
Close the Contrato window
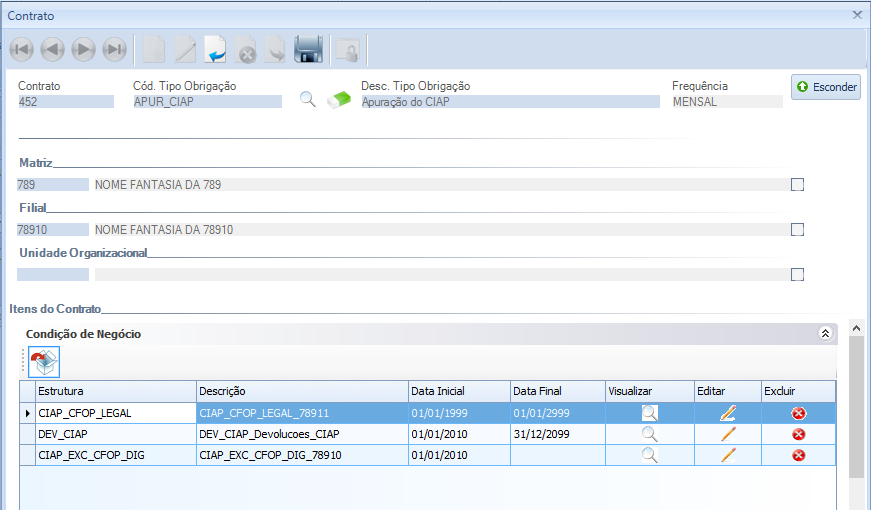coord(857,15)
